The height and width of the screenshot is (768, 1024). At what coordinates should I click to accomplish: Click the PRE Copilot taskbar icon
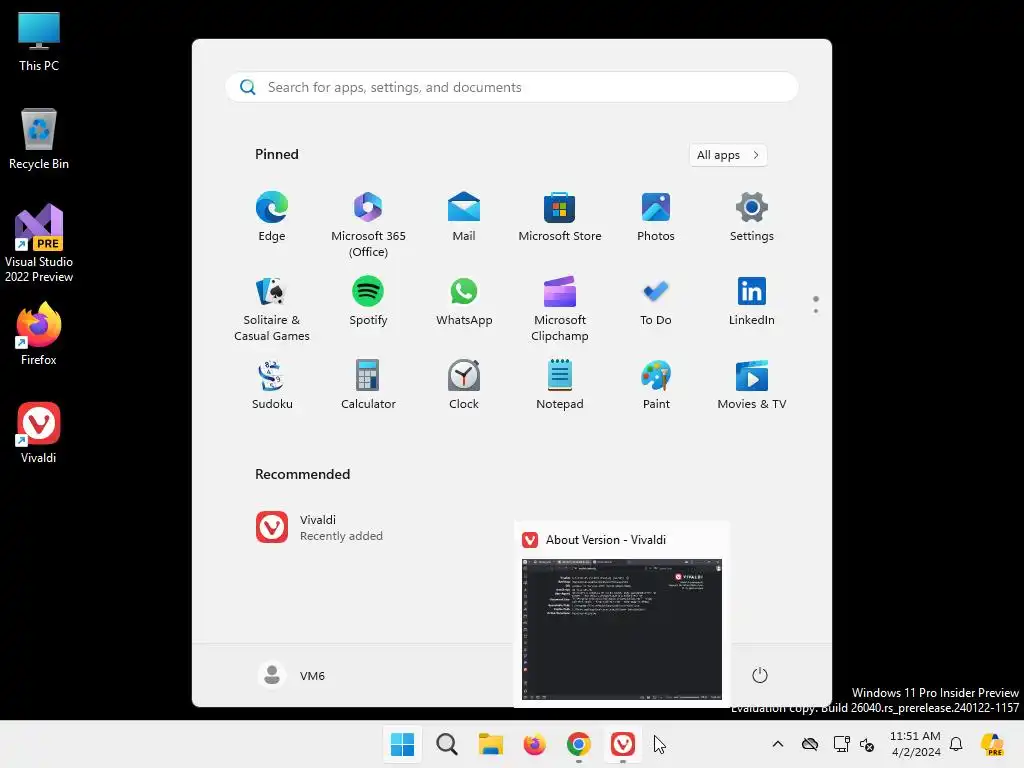pyautogui.click(x=993, y=744)
